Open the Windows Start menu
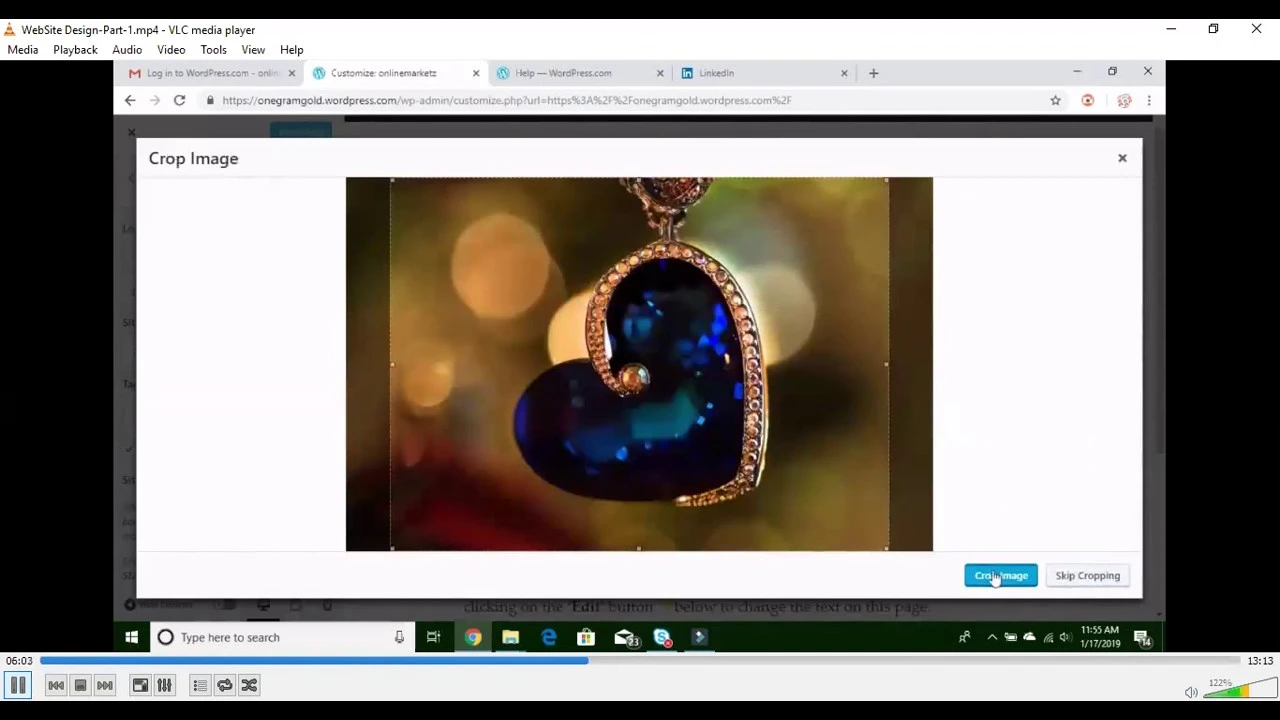1280x720 pixels. (x=131, y=637)
